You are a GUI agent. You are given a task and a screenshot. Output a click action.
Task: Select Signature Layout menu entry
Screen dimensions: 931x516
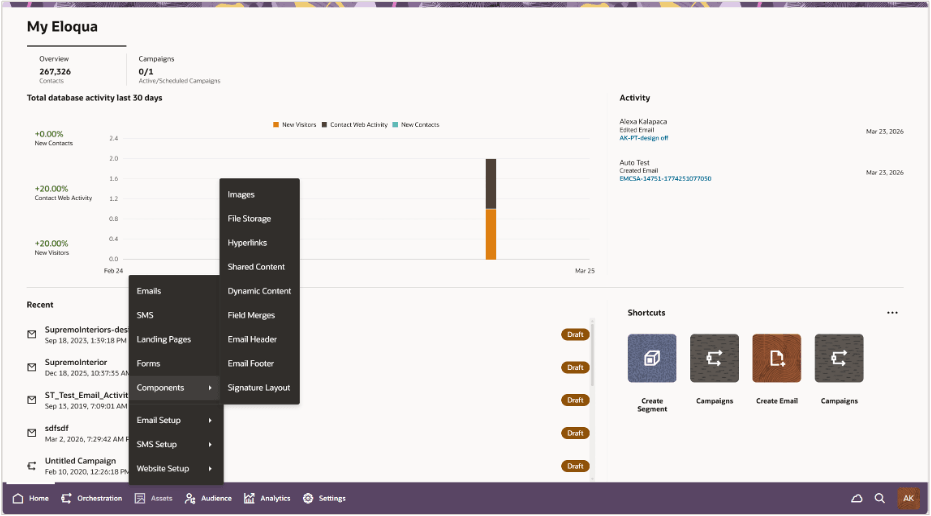pos(259,388)
